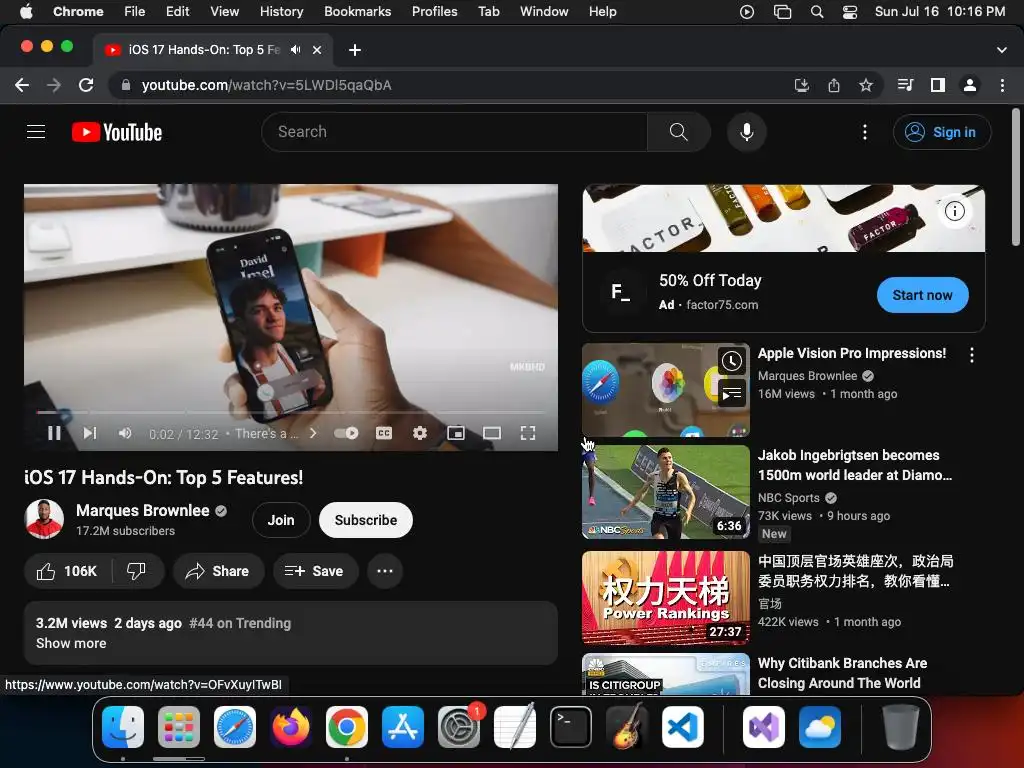The width and height of the screenshot is (1024, 768).
Task: Open YouTube settings three-dot menu
Action: (x=865, y=132)
